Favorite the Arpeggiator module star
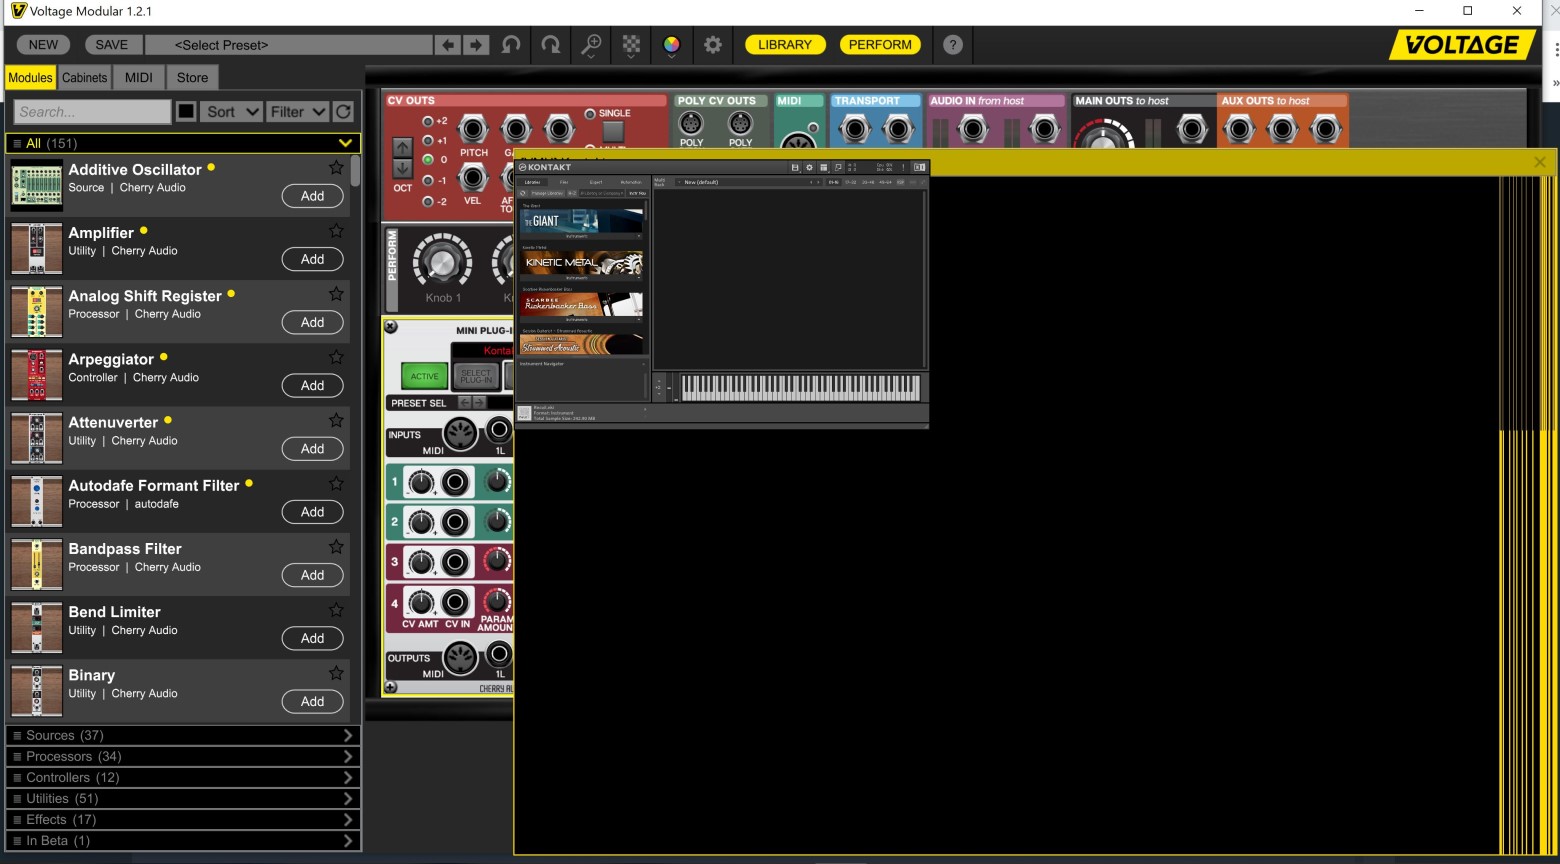This screenshot has height=864, width=1560. (x=336, y=357)
